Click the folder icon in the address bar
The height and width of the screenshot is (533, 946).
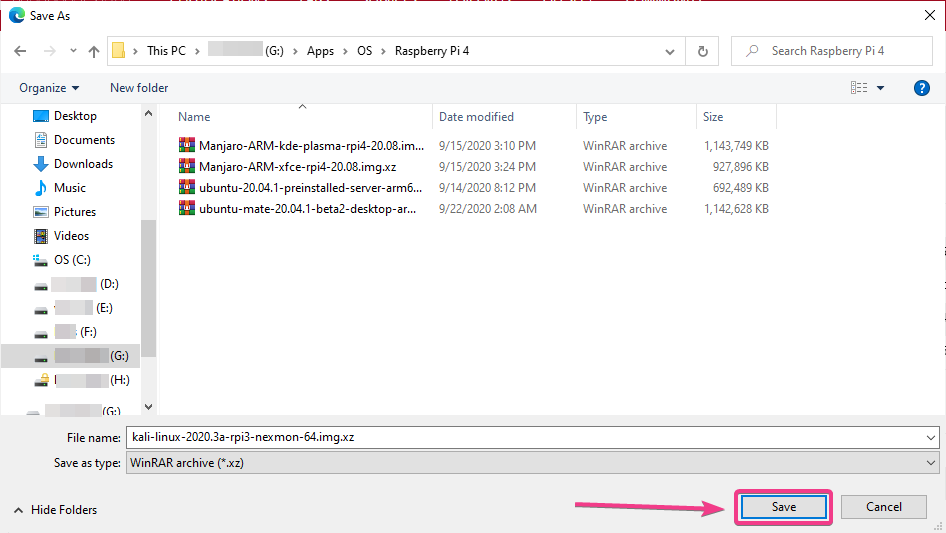point(119,51)
